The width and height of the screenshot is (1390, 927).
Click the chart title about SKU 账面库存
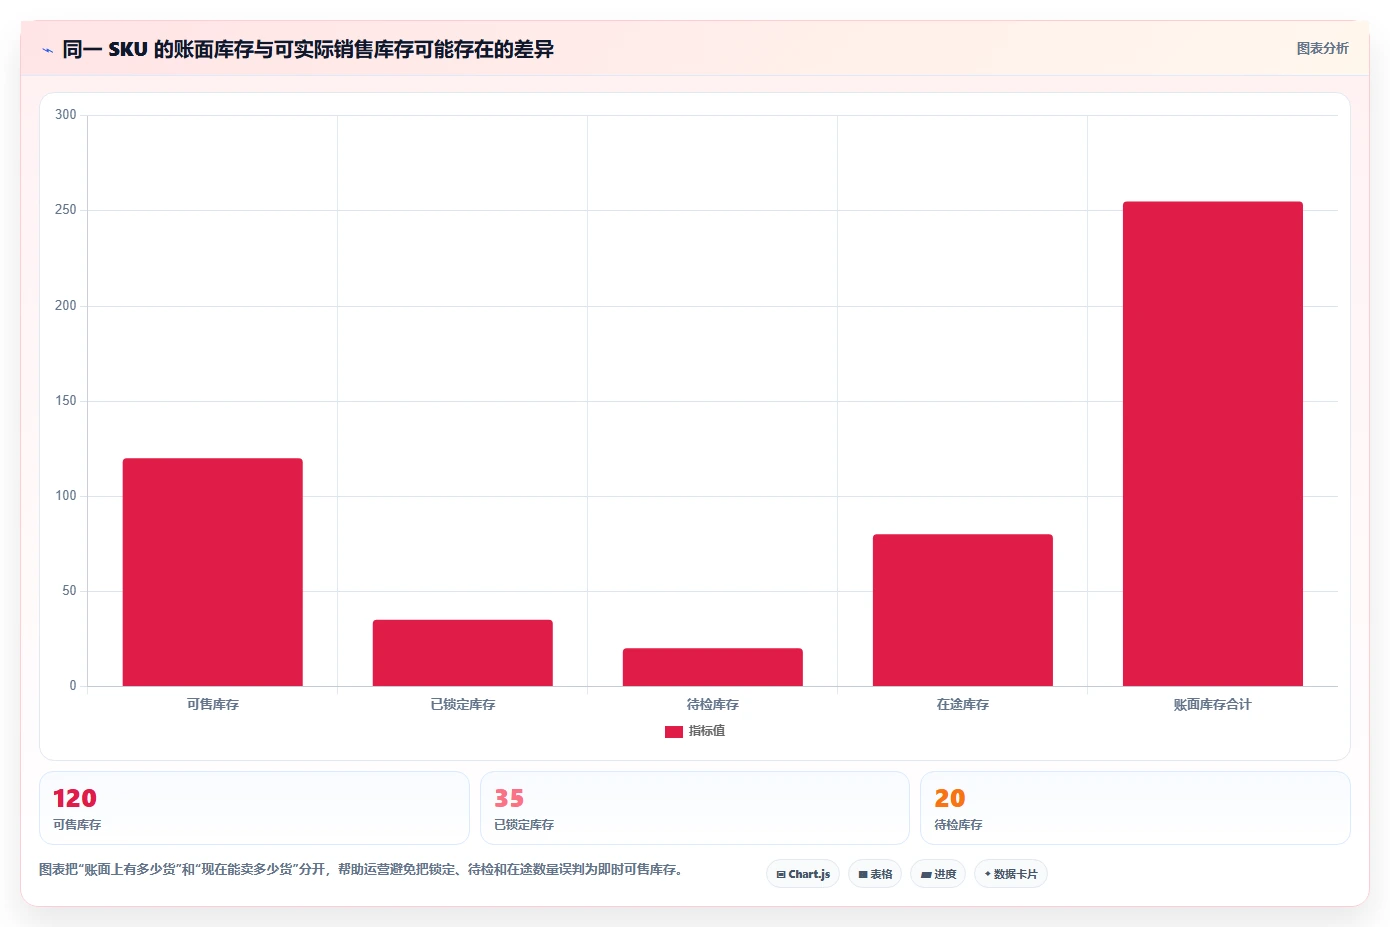pyautogui.click(x=308, y=49)
